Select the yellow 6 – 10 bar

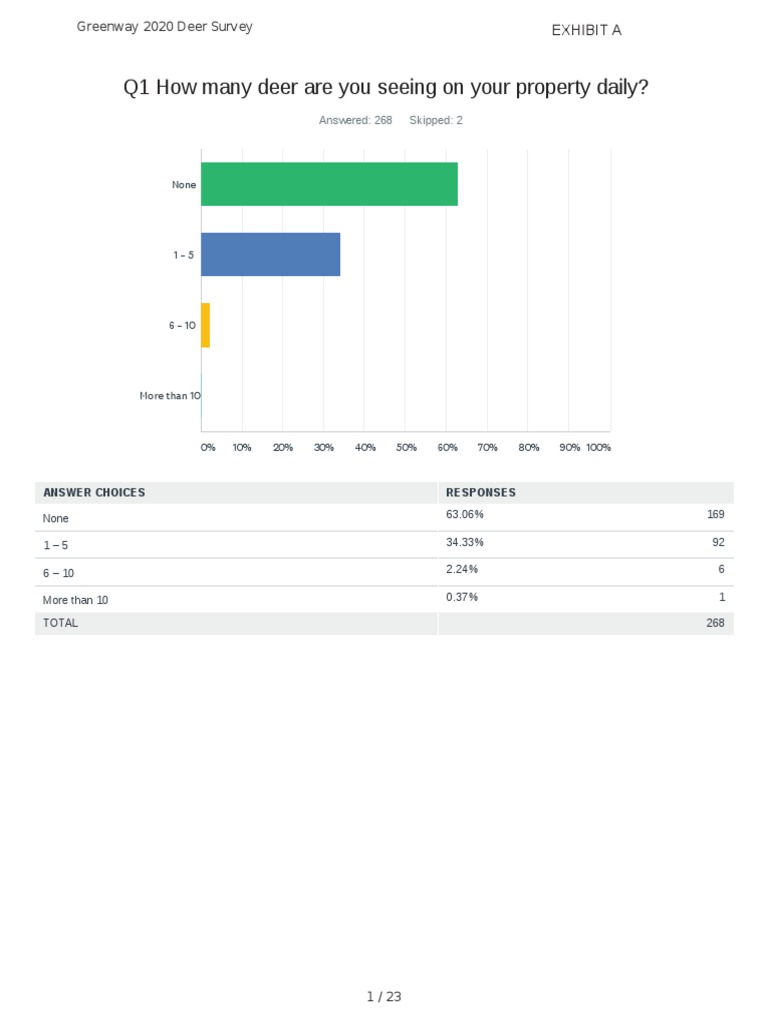[205, 325]
